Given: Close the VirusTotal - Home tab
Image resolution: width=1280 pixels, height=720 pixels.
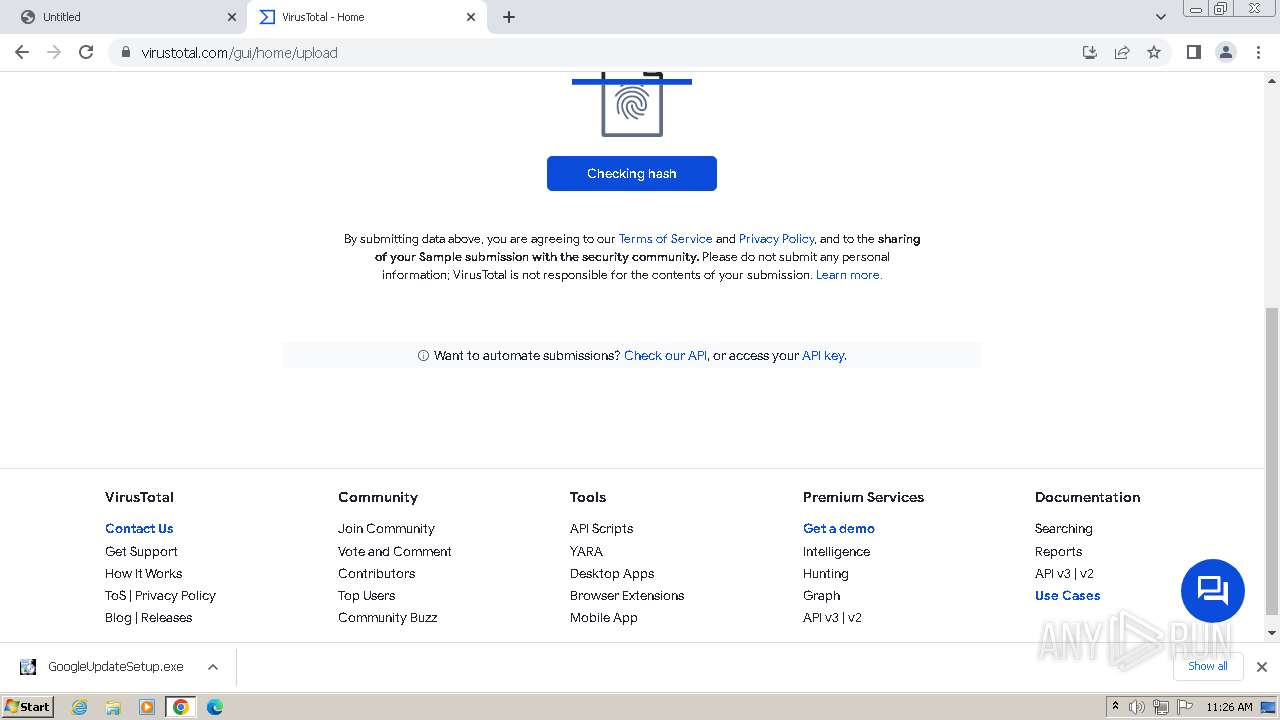Looking at the screenshot, I should (x=471, y=17).
